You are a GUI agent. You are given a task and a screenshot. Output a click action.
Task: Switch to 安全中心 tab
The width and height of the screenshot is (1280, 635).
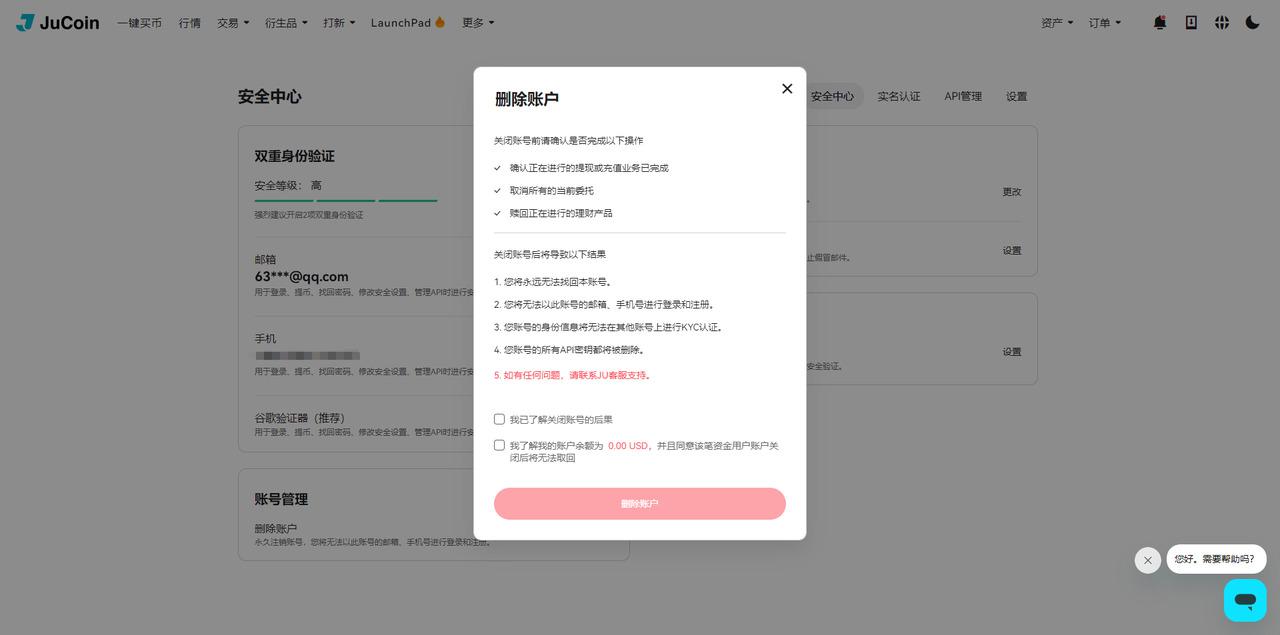(832, 96)
